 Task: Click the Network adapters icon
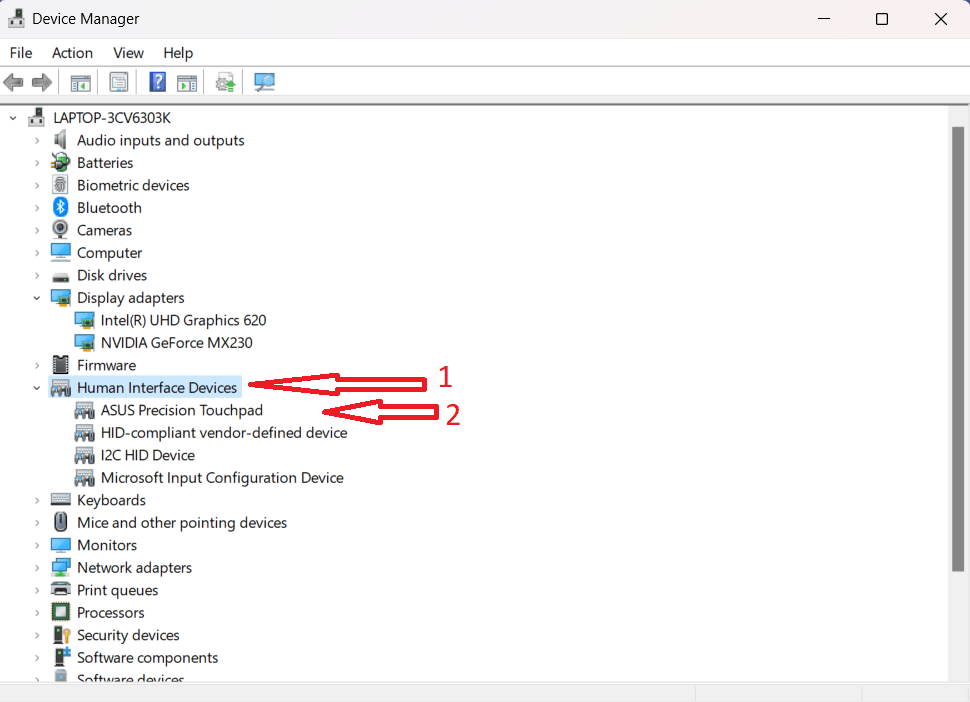point(60,567)
